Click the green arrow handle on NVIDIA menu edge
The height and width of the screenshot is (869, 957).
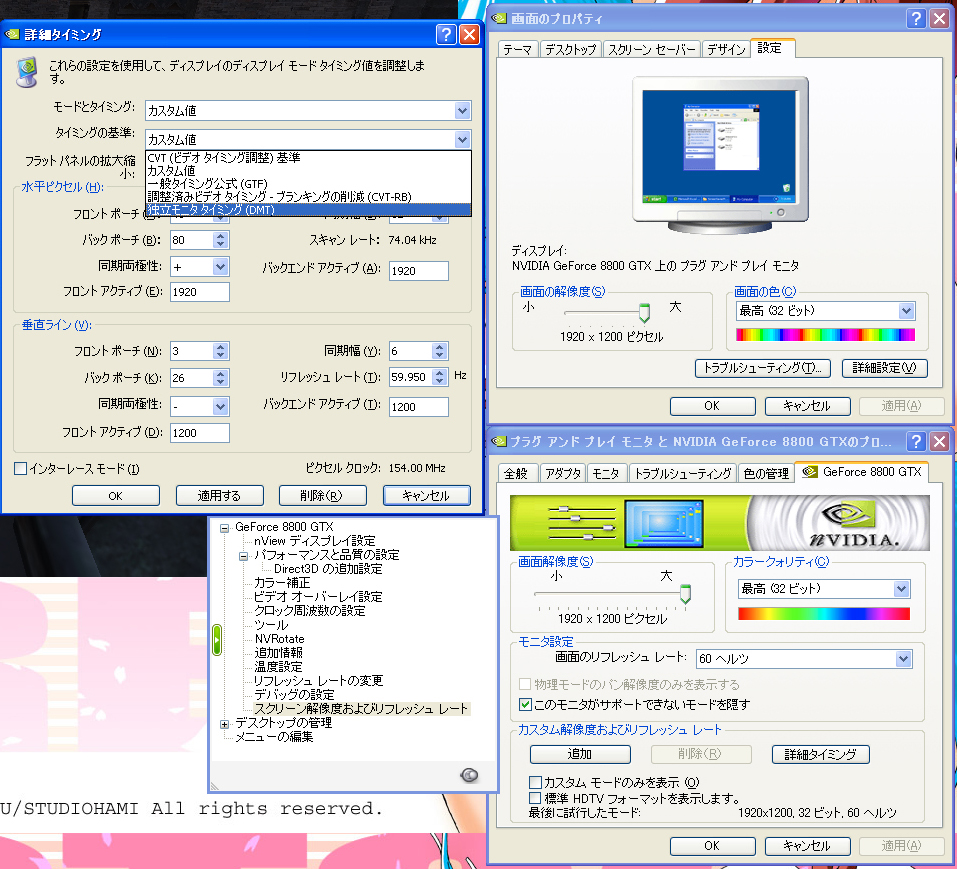[215, 640]
